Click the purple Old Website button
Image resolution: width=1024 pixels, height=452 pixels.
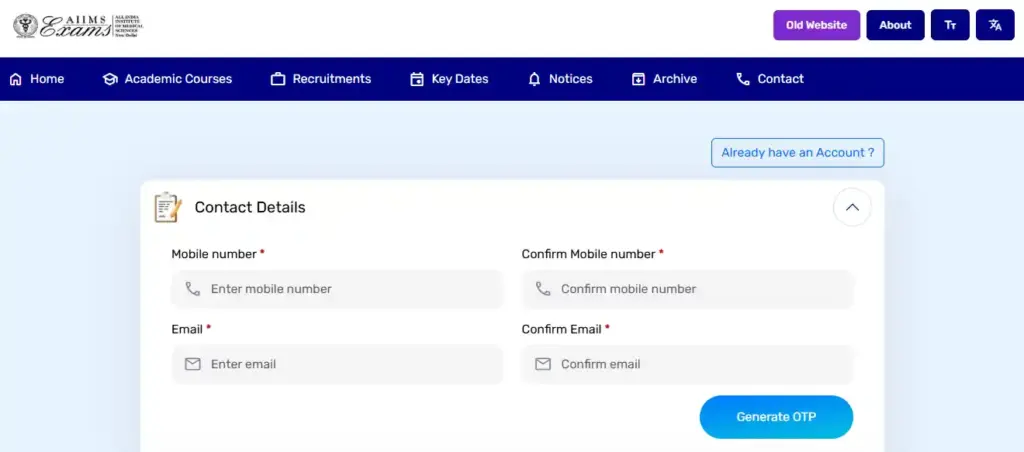816,25
